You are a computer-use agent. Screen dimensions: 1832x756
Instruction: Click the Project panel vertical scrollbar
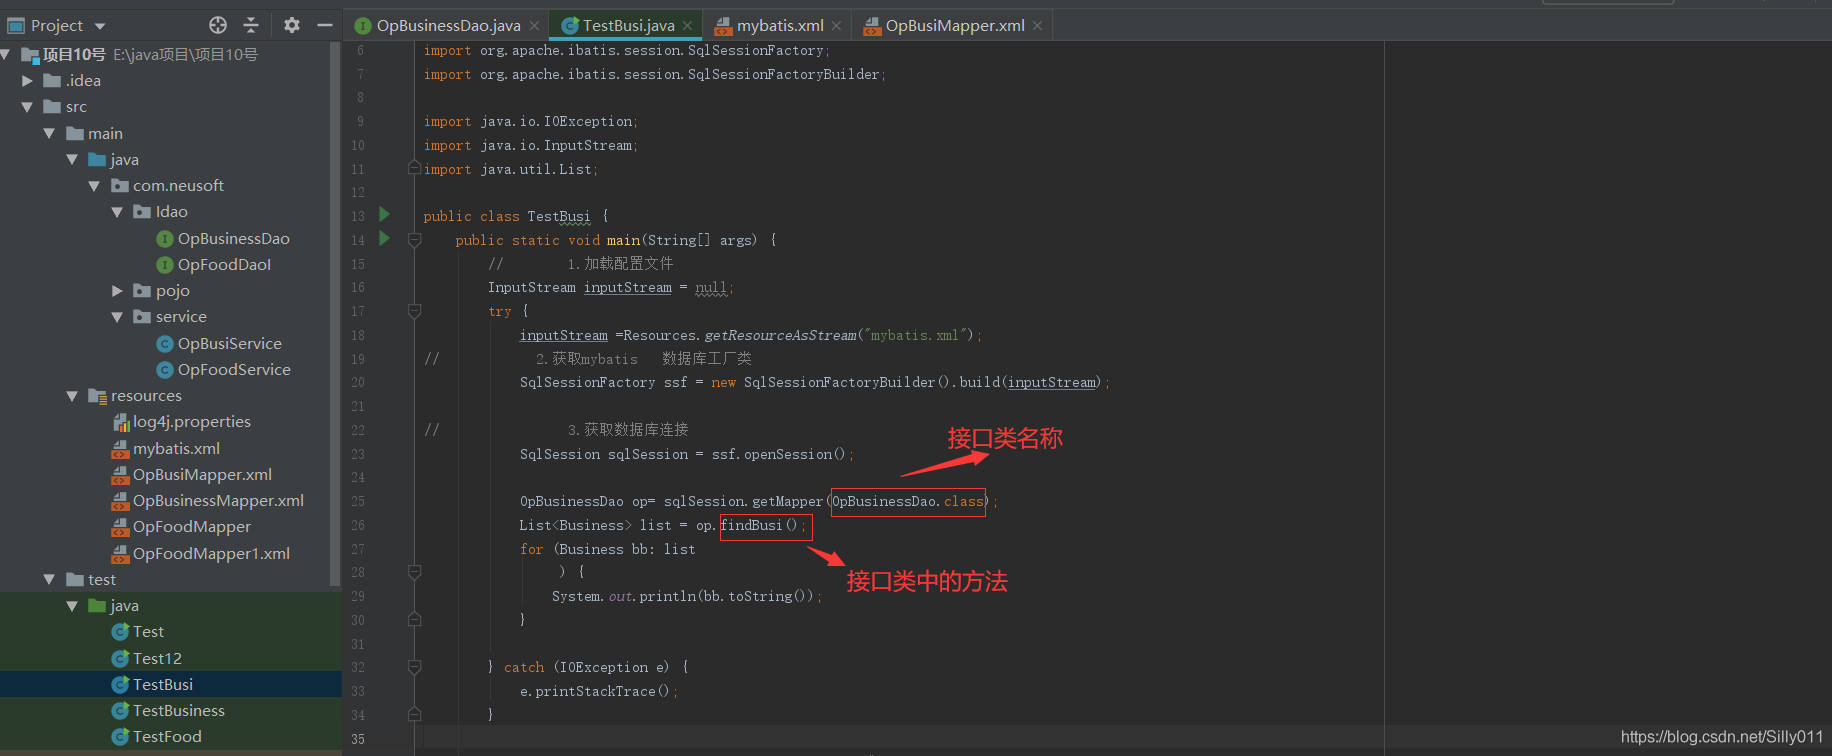[x=335, y=315]
